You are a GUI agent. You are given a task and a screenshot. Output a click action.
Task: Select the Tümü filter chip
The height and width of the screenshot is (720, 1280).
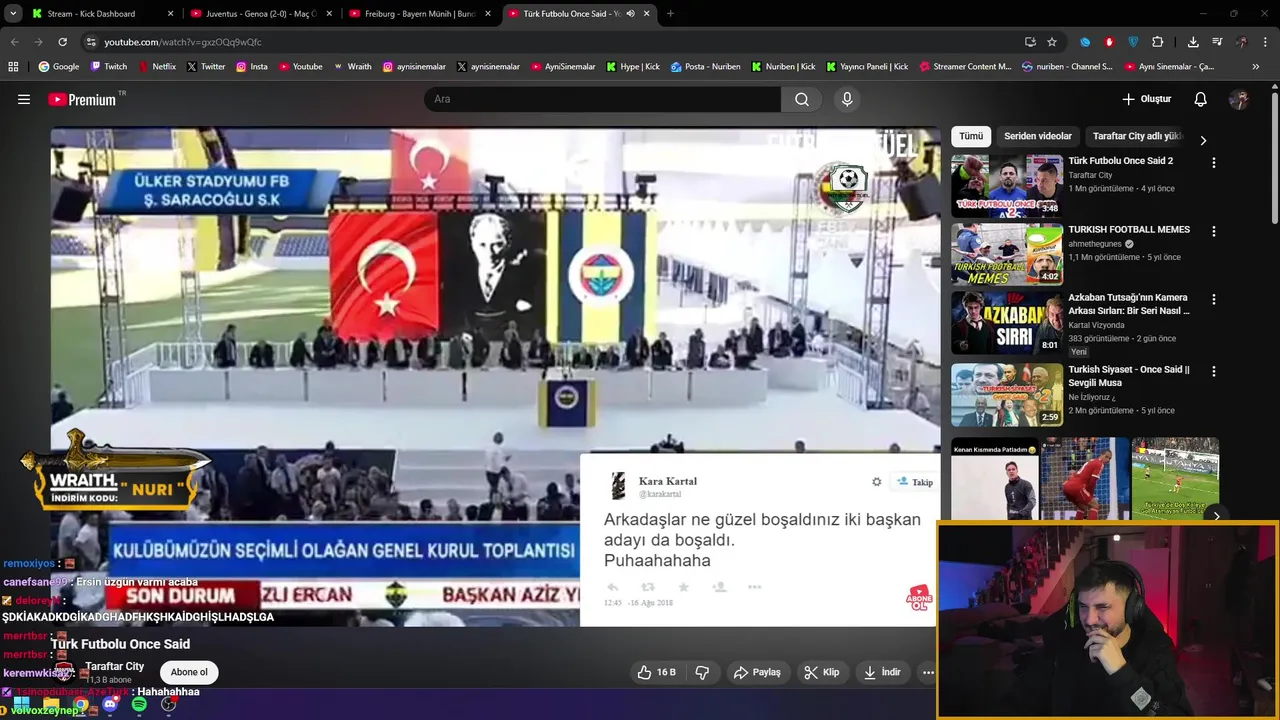(x=971, y=136)
